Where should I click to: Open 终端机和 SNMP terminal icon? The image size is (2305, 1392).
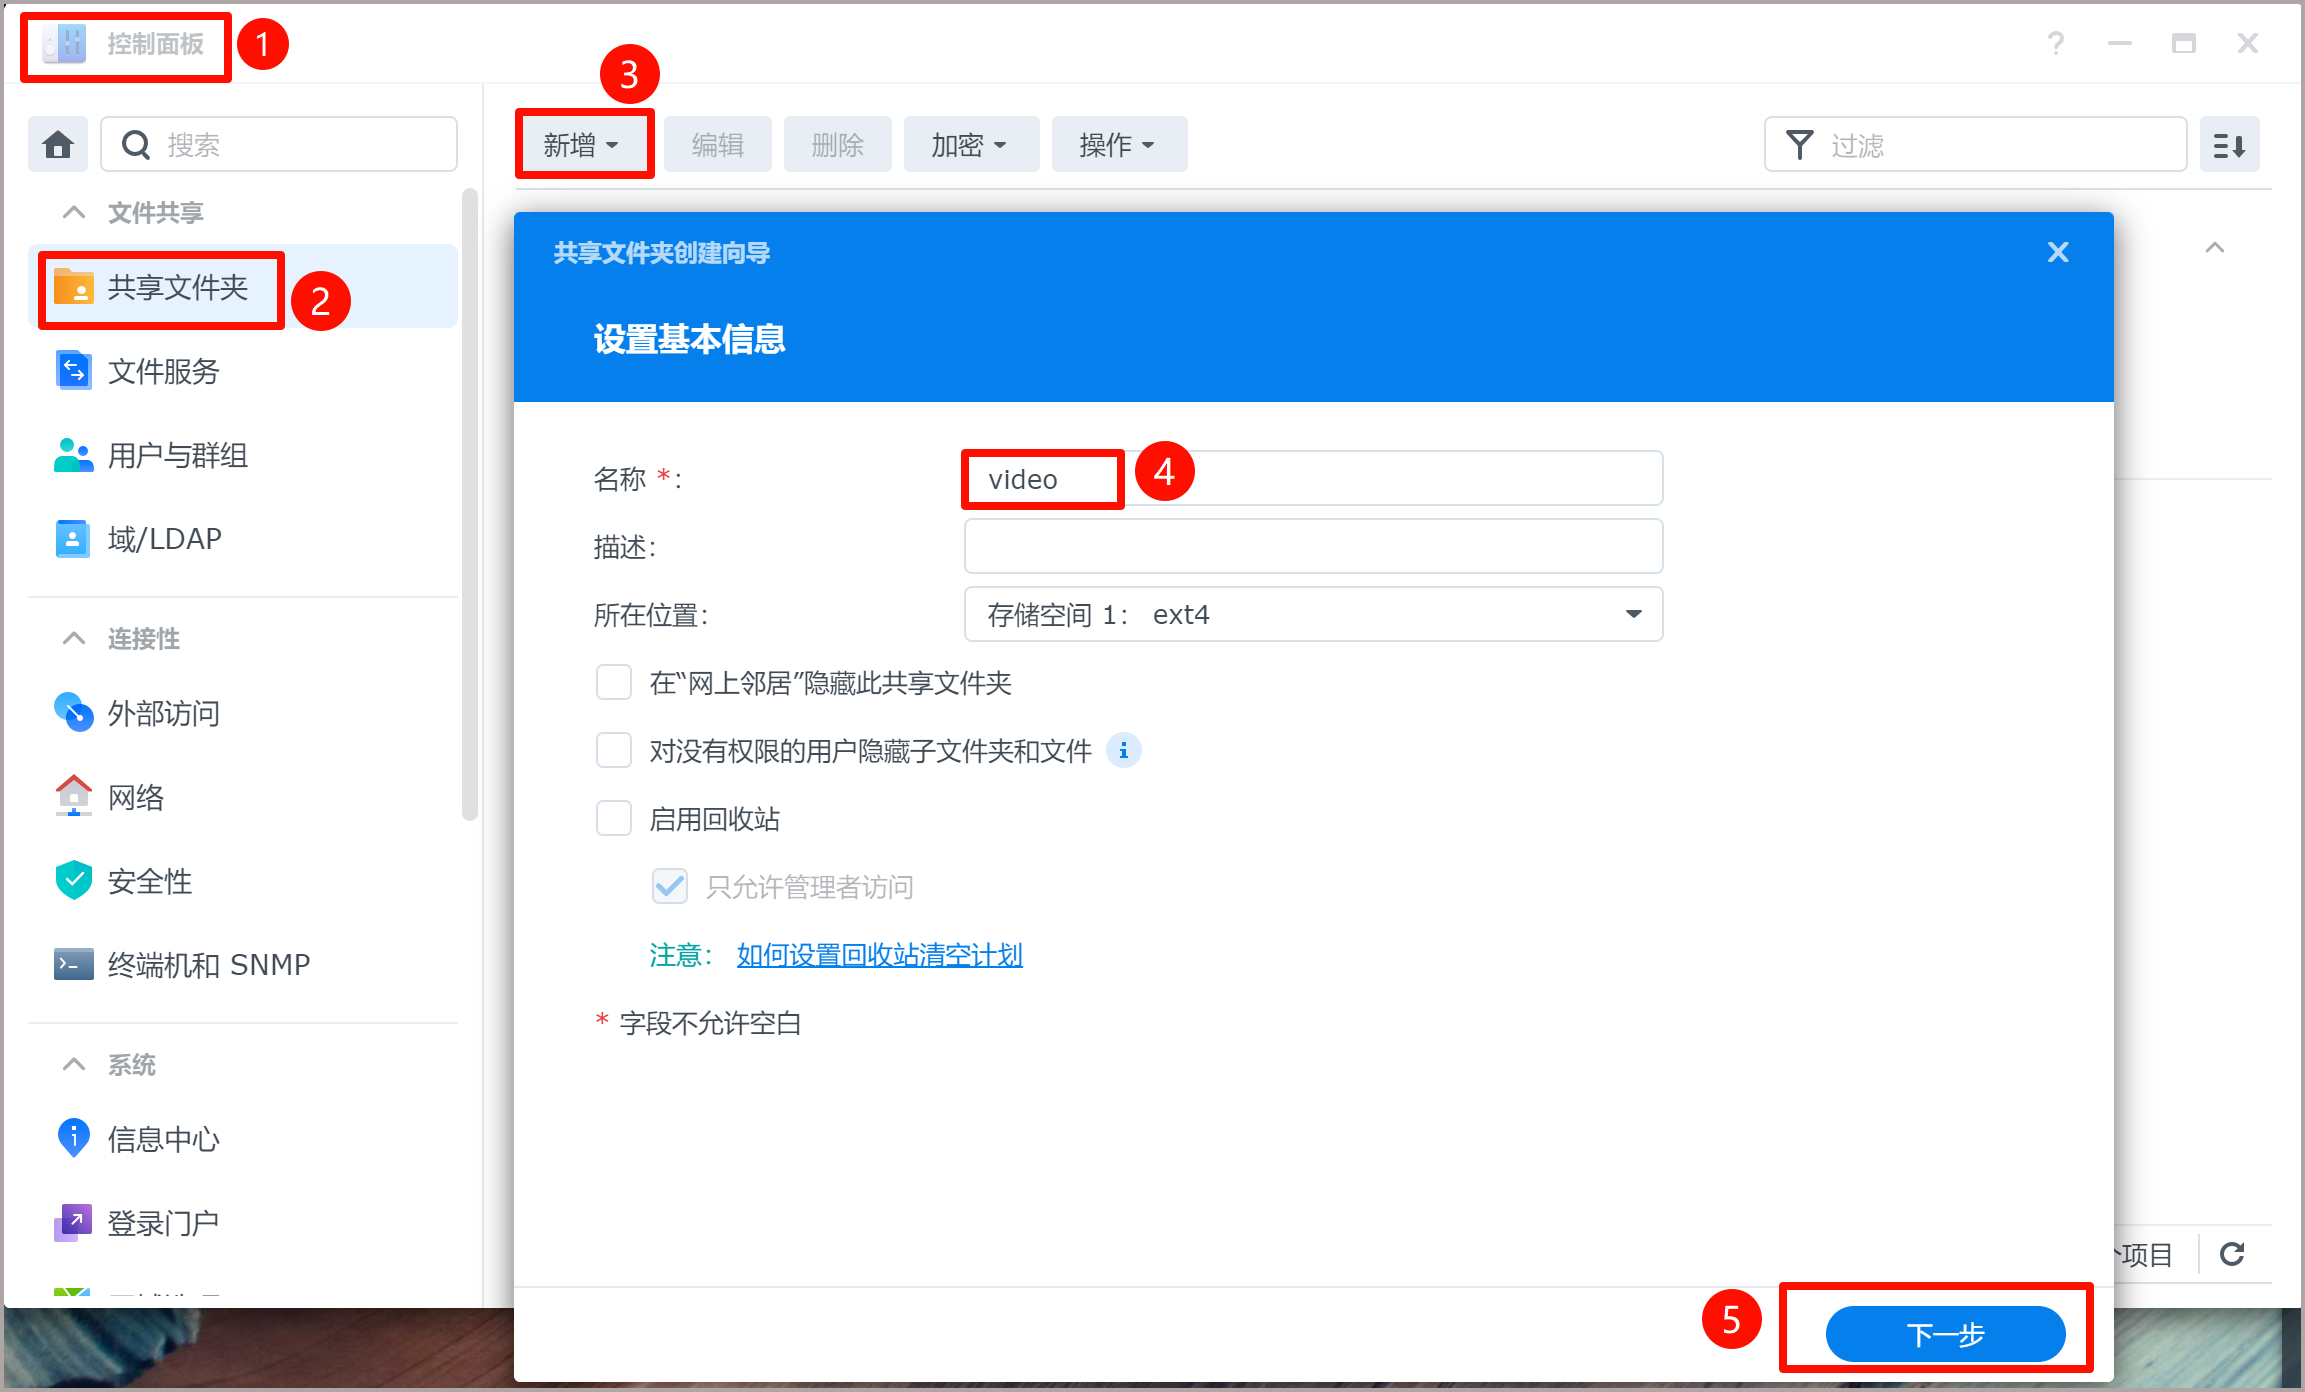click(x=73, y=964)
